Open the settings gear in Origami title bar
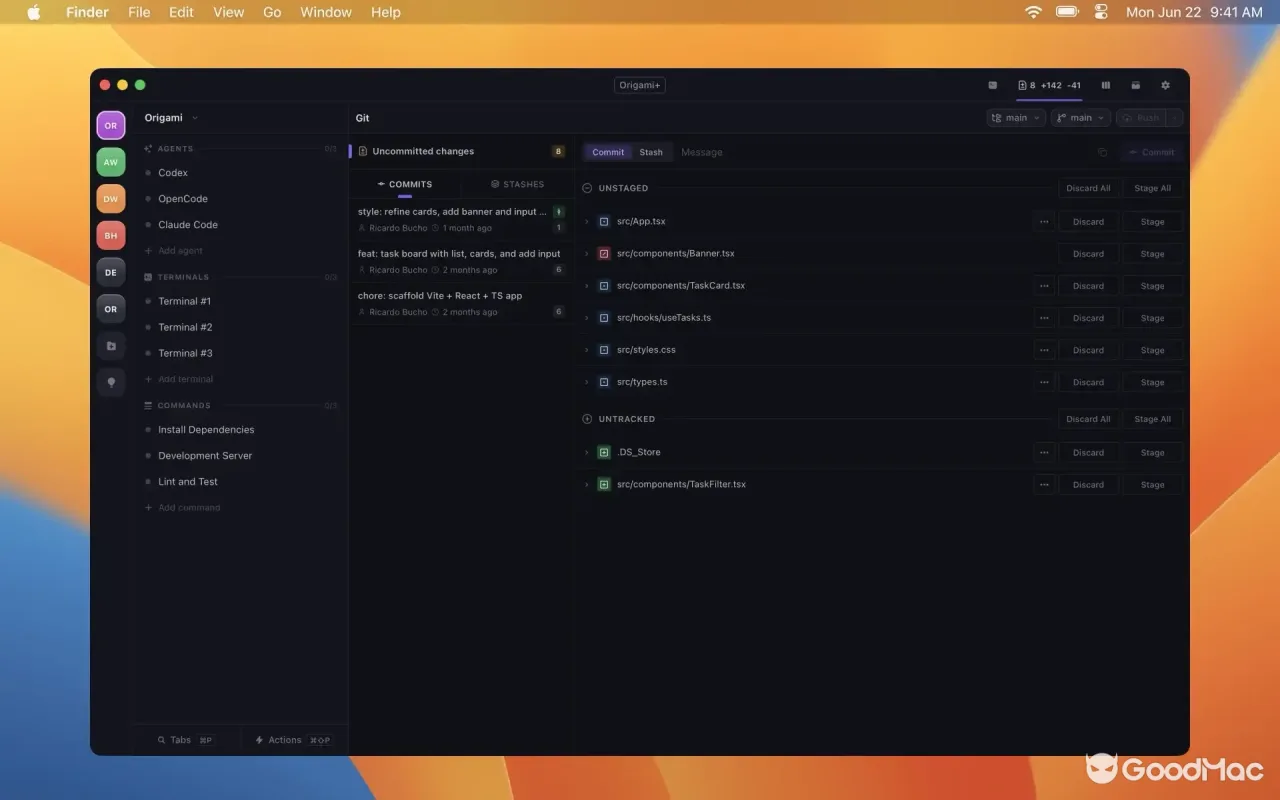1280x800 pixels. pyautogui.click(x=1165, y=85)
